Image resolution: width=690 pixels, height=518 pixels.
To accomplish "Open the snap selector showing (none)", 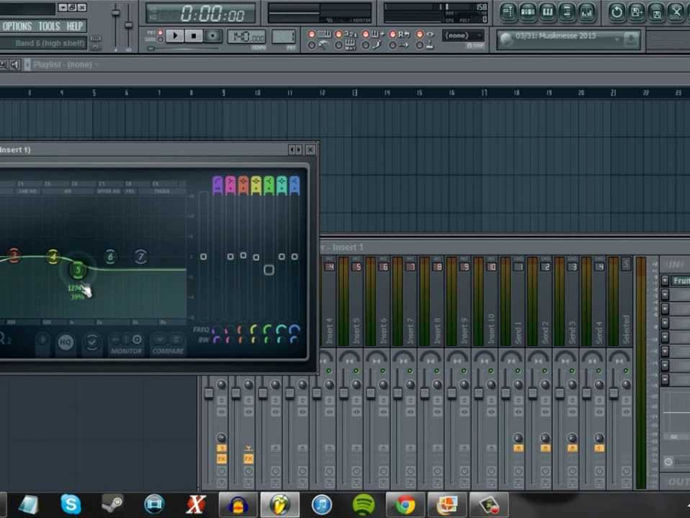I will point(463,35).
